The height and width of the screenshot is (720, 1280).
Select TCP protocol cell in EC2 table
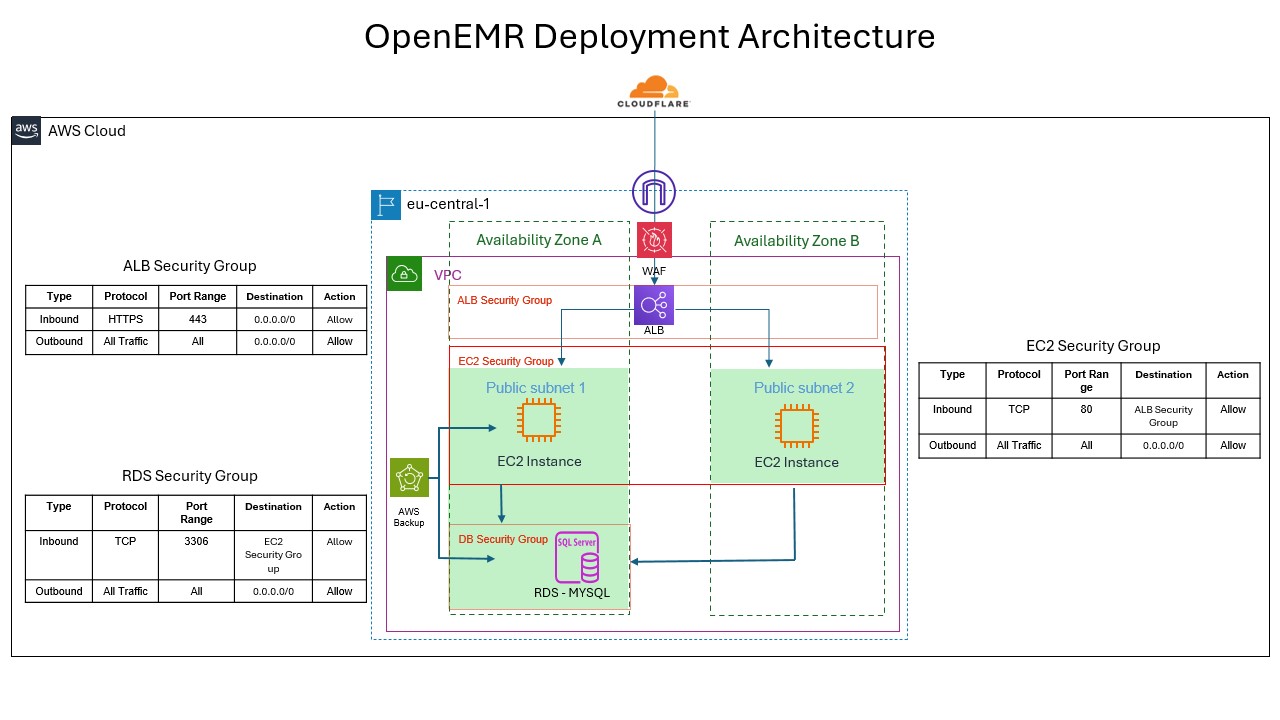[x=1019, y=416]
